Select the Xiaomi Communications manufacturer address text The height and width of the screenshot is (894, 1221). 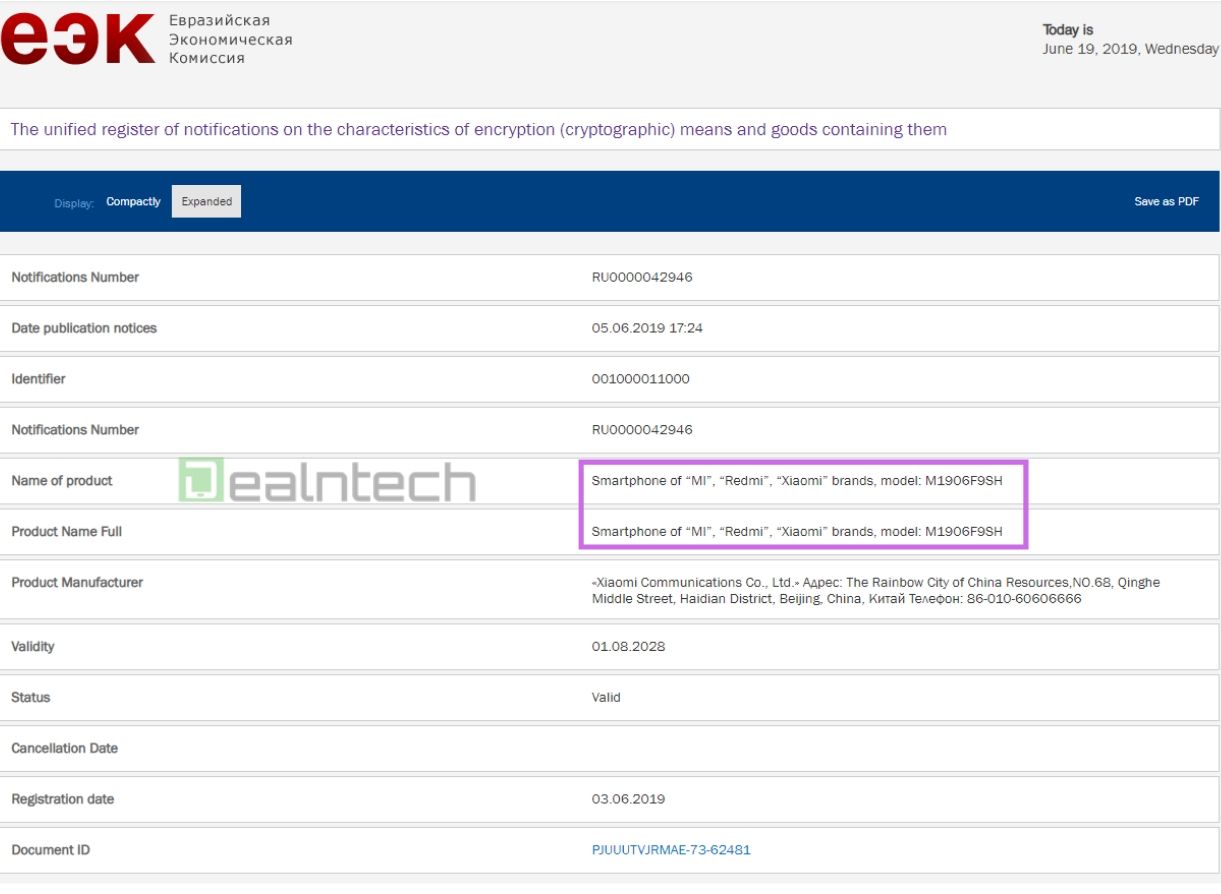(x=876, y=591)
